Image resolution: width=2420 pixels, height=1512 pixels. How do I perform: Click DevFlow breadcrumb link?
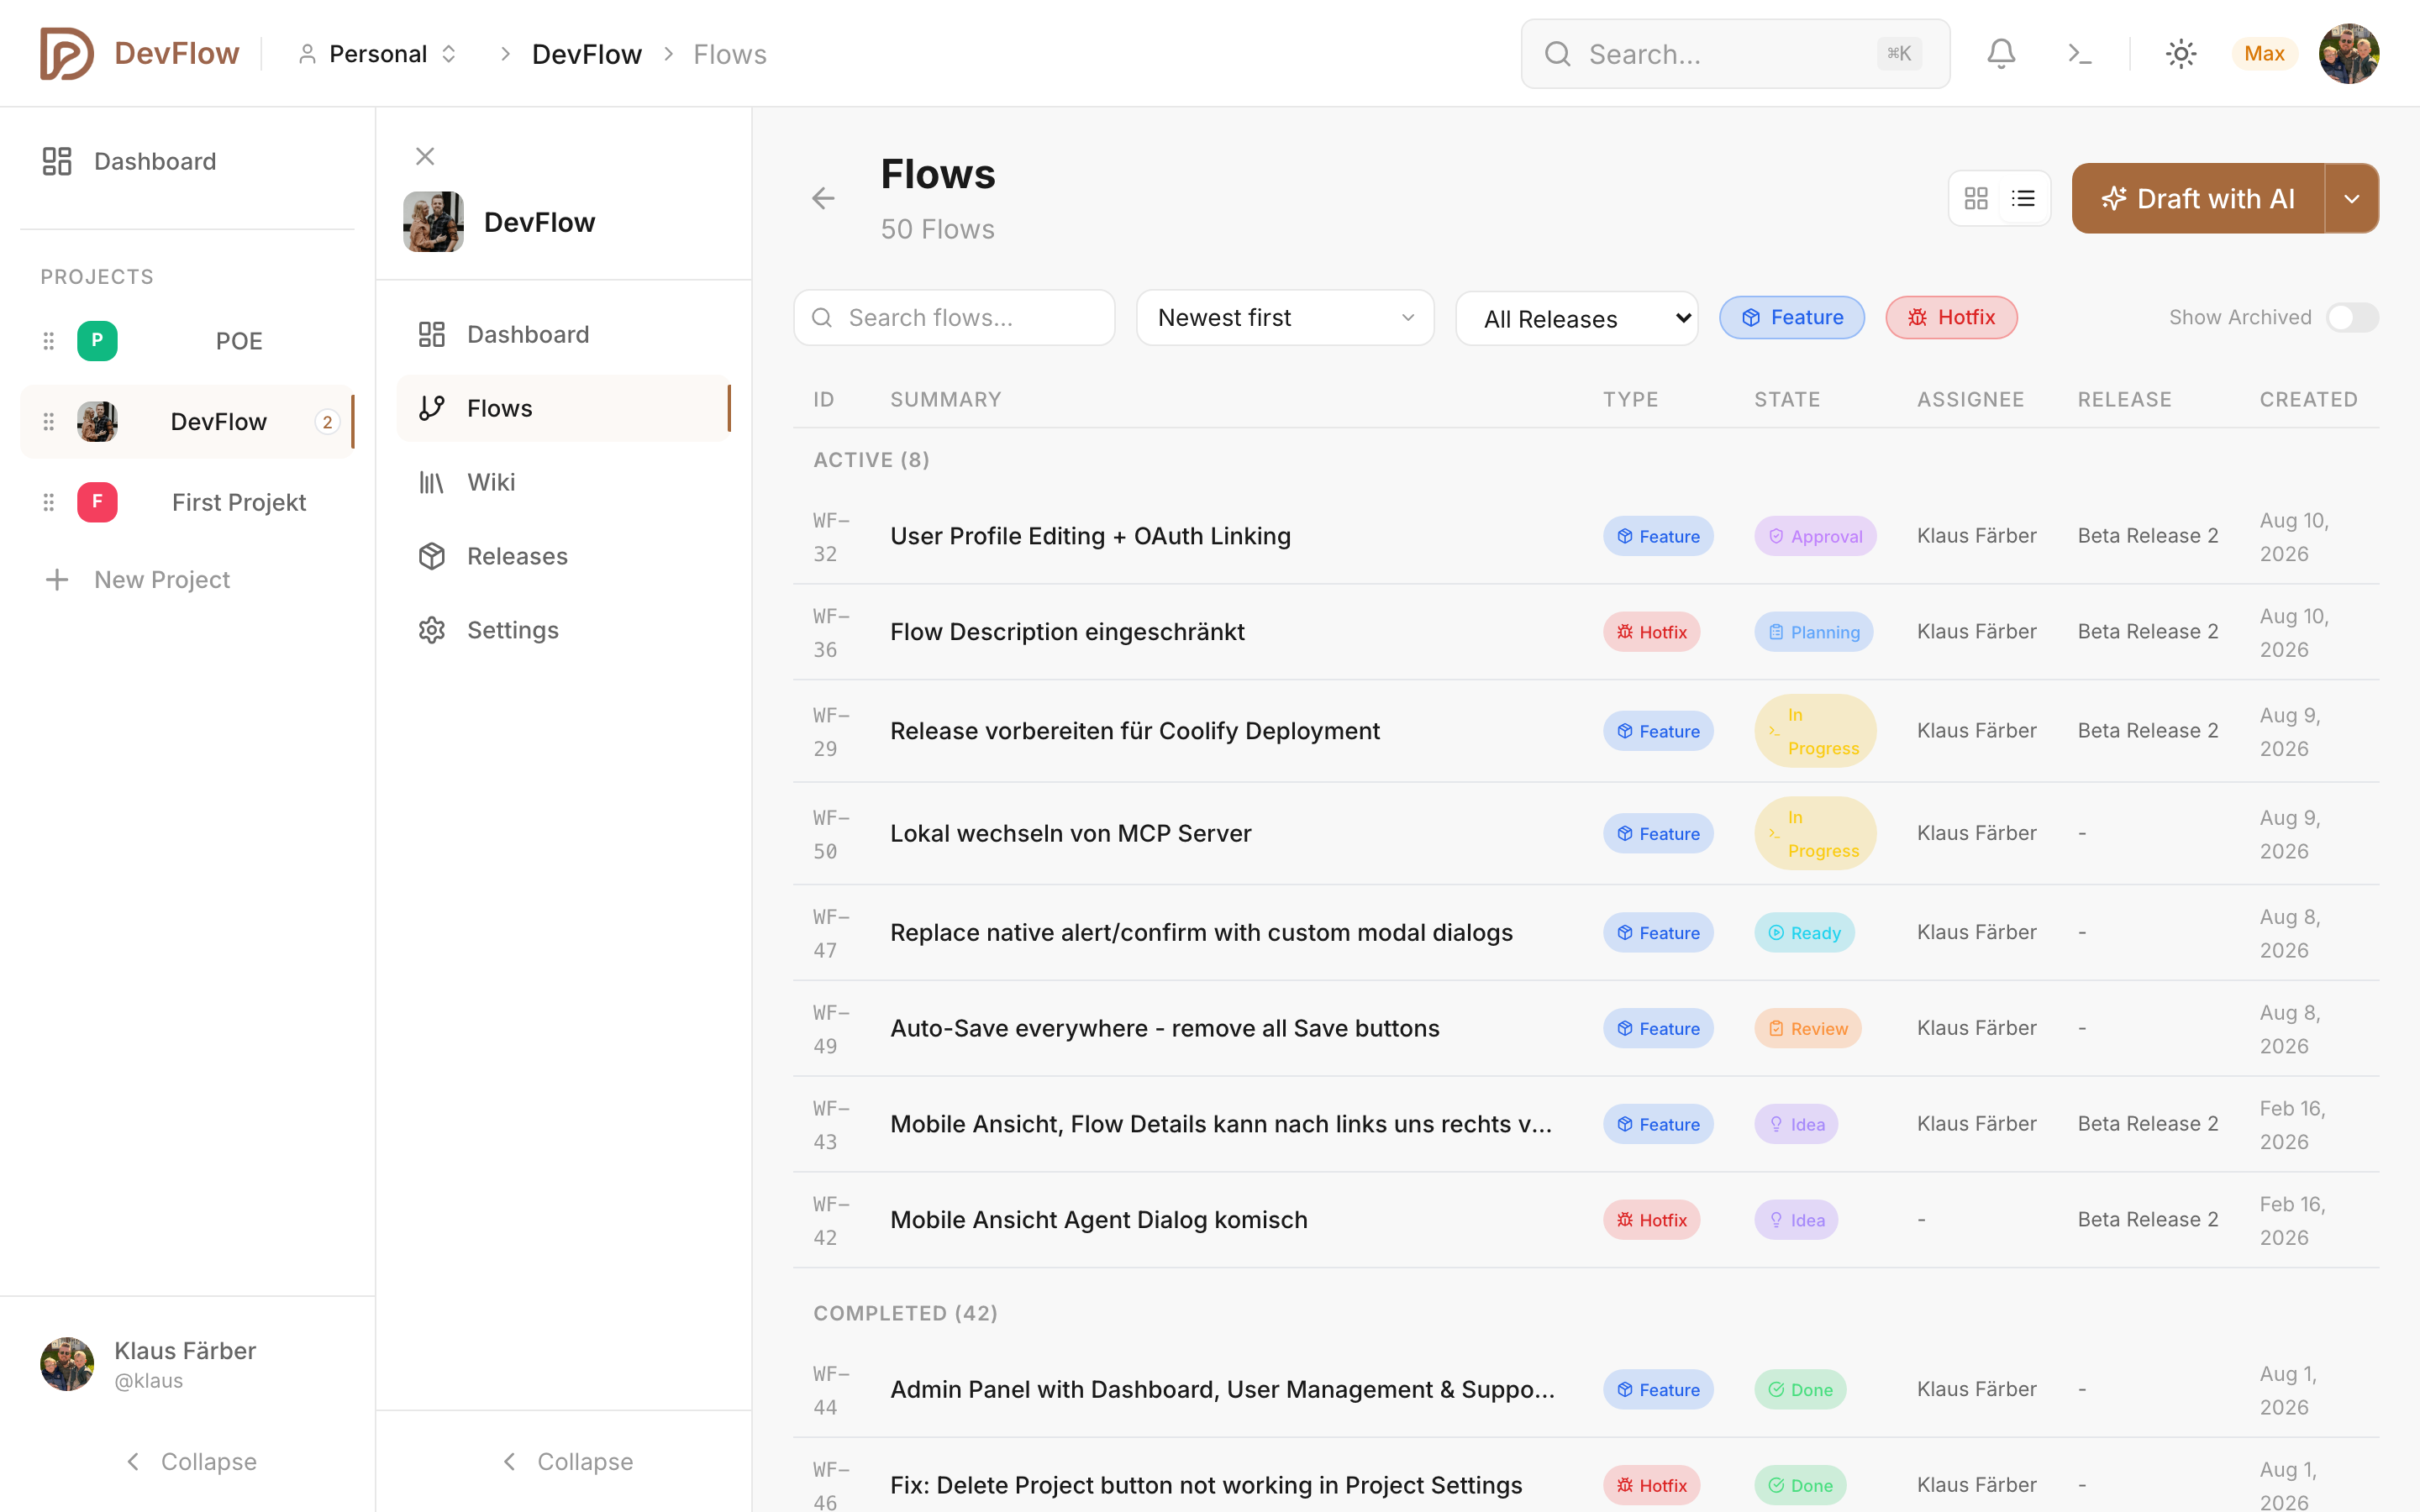586,54
